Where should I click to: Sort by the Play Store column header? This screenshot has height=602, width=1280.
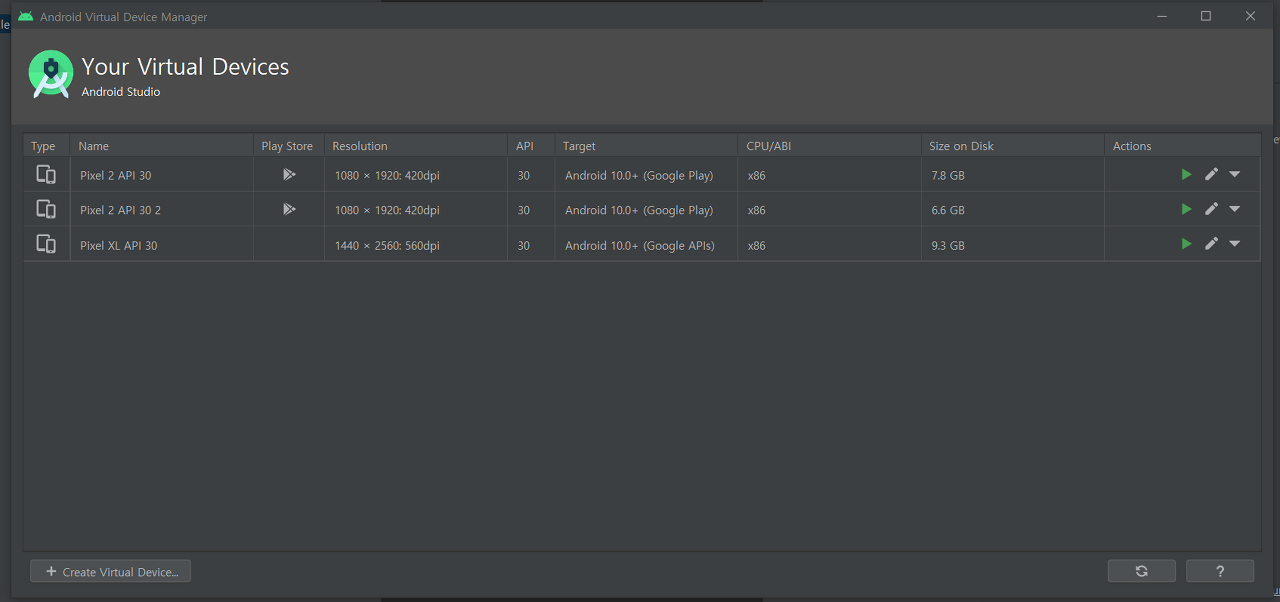(289, 146)
